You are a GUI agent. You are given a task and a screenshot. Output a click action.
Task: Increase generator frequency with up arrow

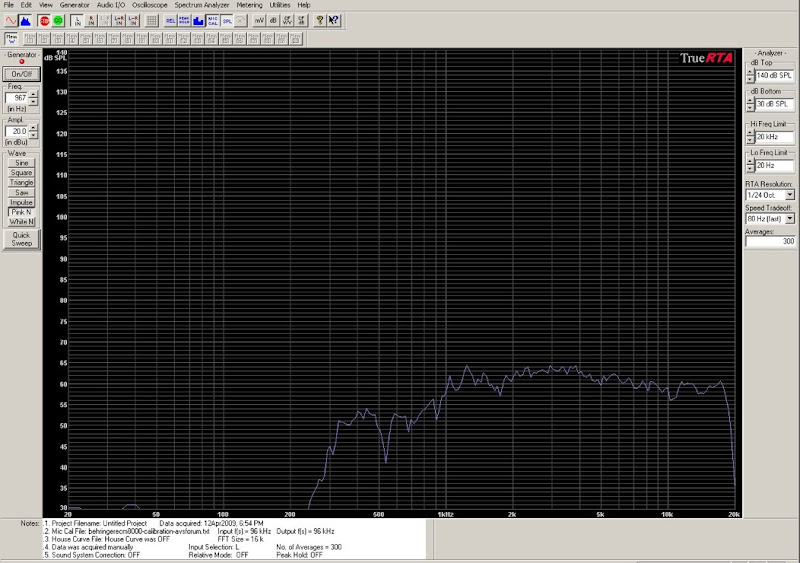tap(34, 95)
